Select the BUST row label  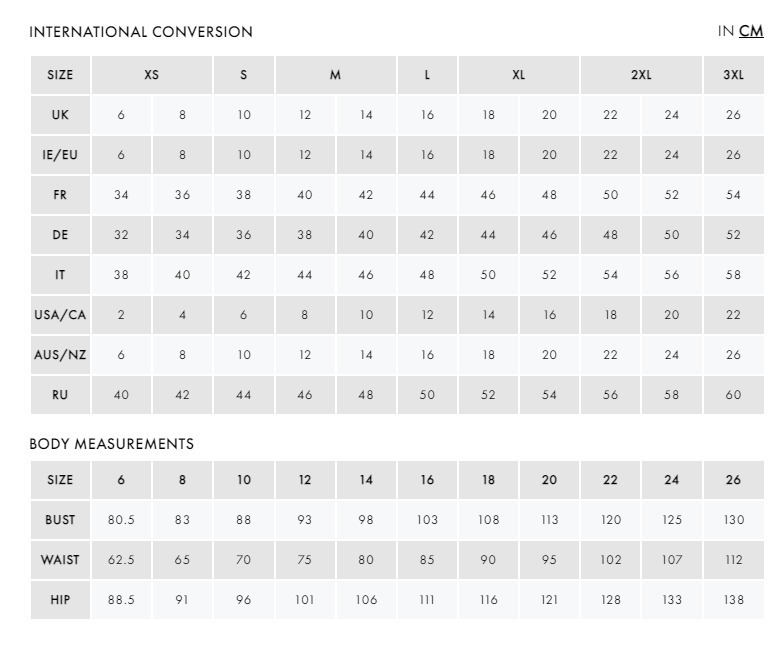coord(60,520)
